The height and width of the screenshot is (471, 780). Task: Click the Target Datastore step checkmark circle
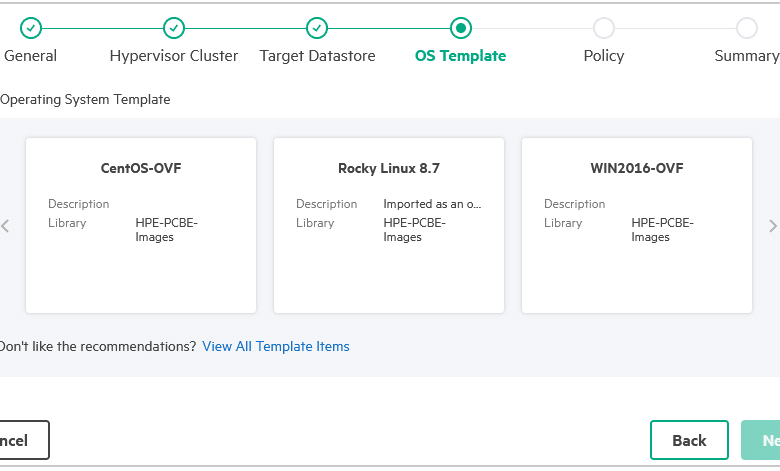(x=317, y=28)
